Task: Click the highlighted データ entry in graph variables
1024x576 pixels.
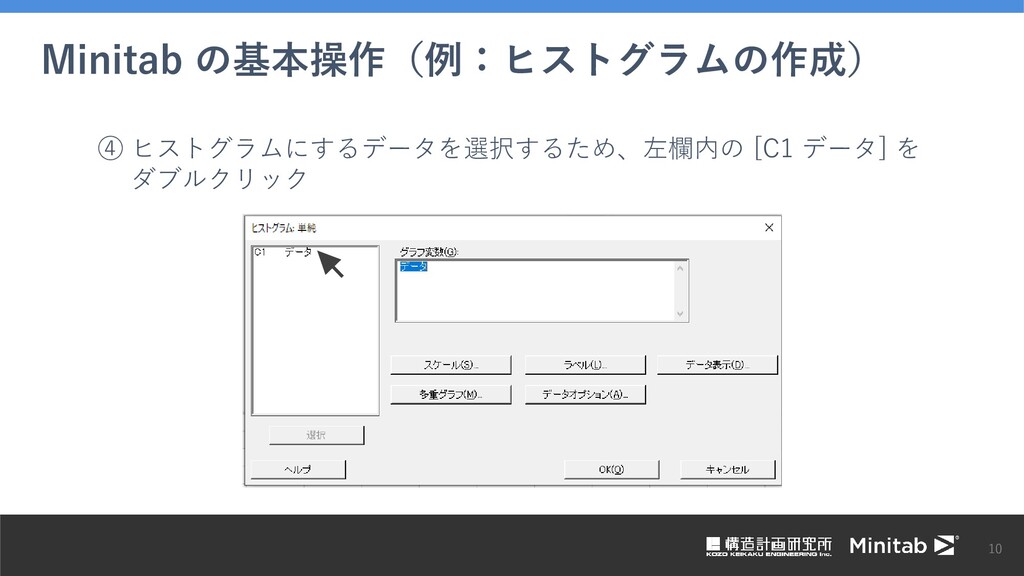Action: (x=413, y=266)
